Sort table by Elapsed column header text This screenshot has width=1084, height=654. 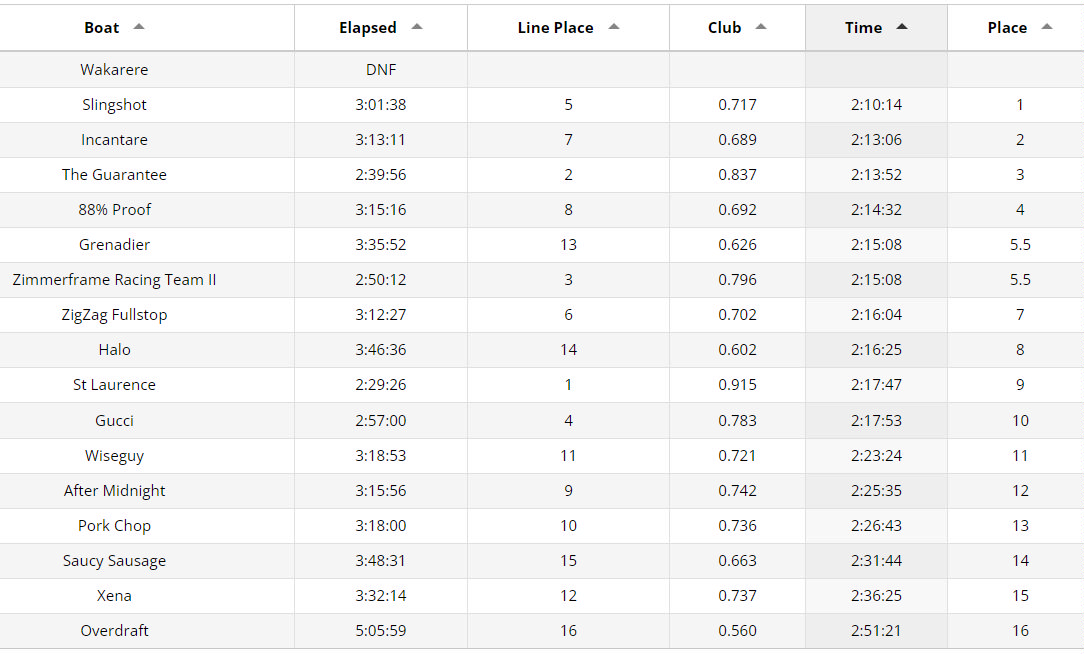point(367,28)
